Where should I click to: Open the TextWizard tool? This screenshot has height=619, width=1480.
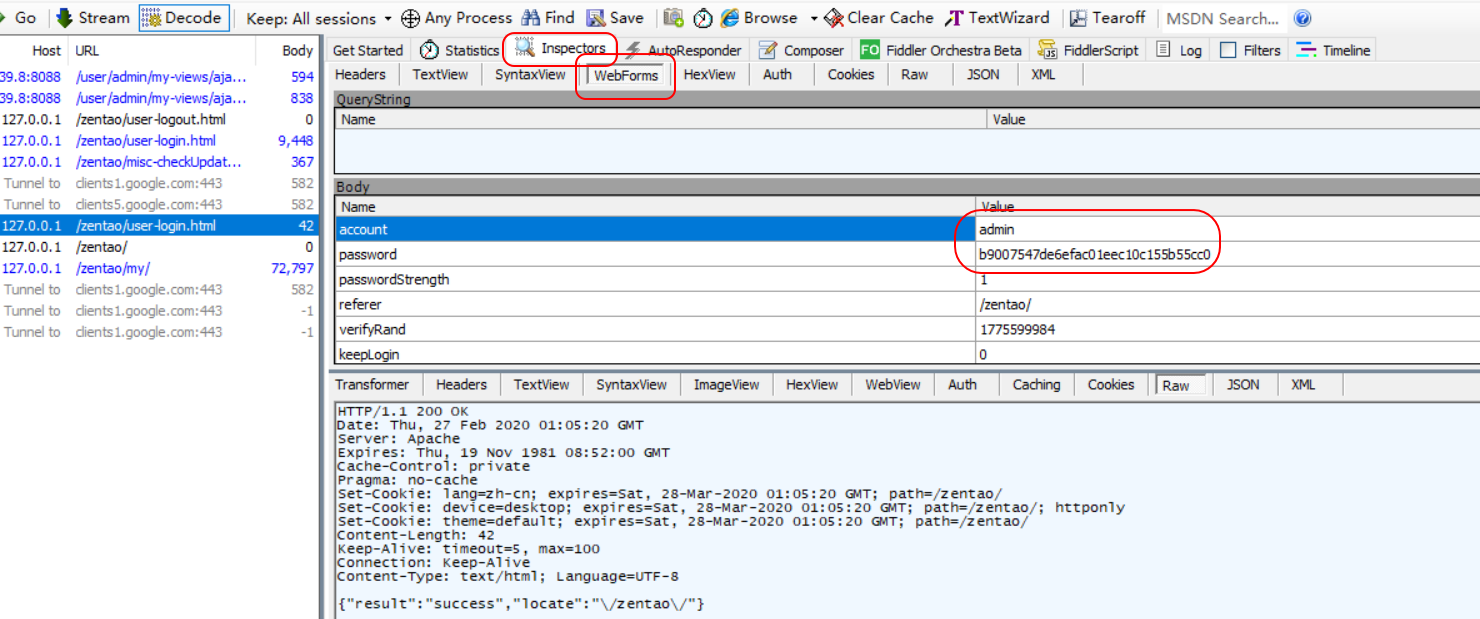(x=998, y=18)
